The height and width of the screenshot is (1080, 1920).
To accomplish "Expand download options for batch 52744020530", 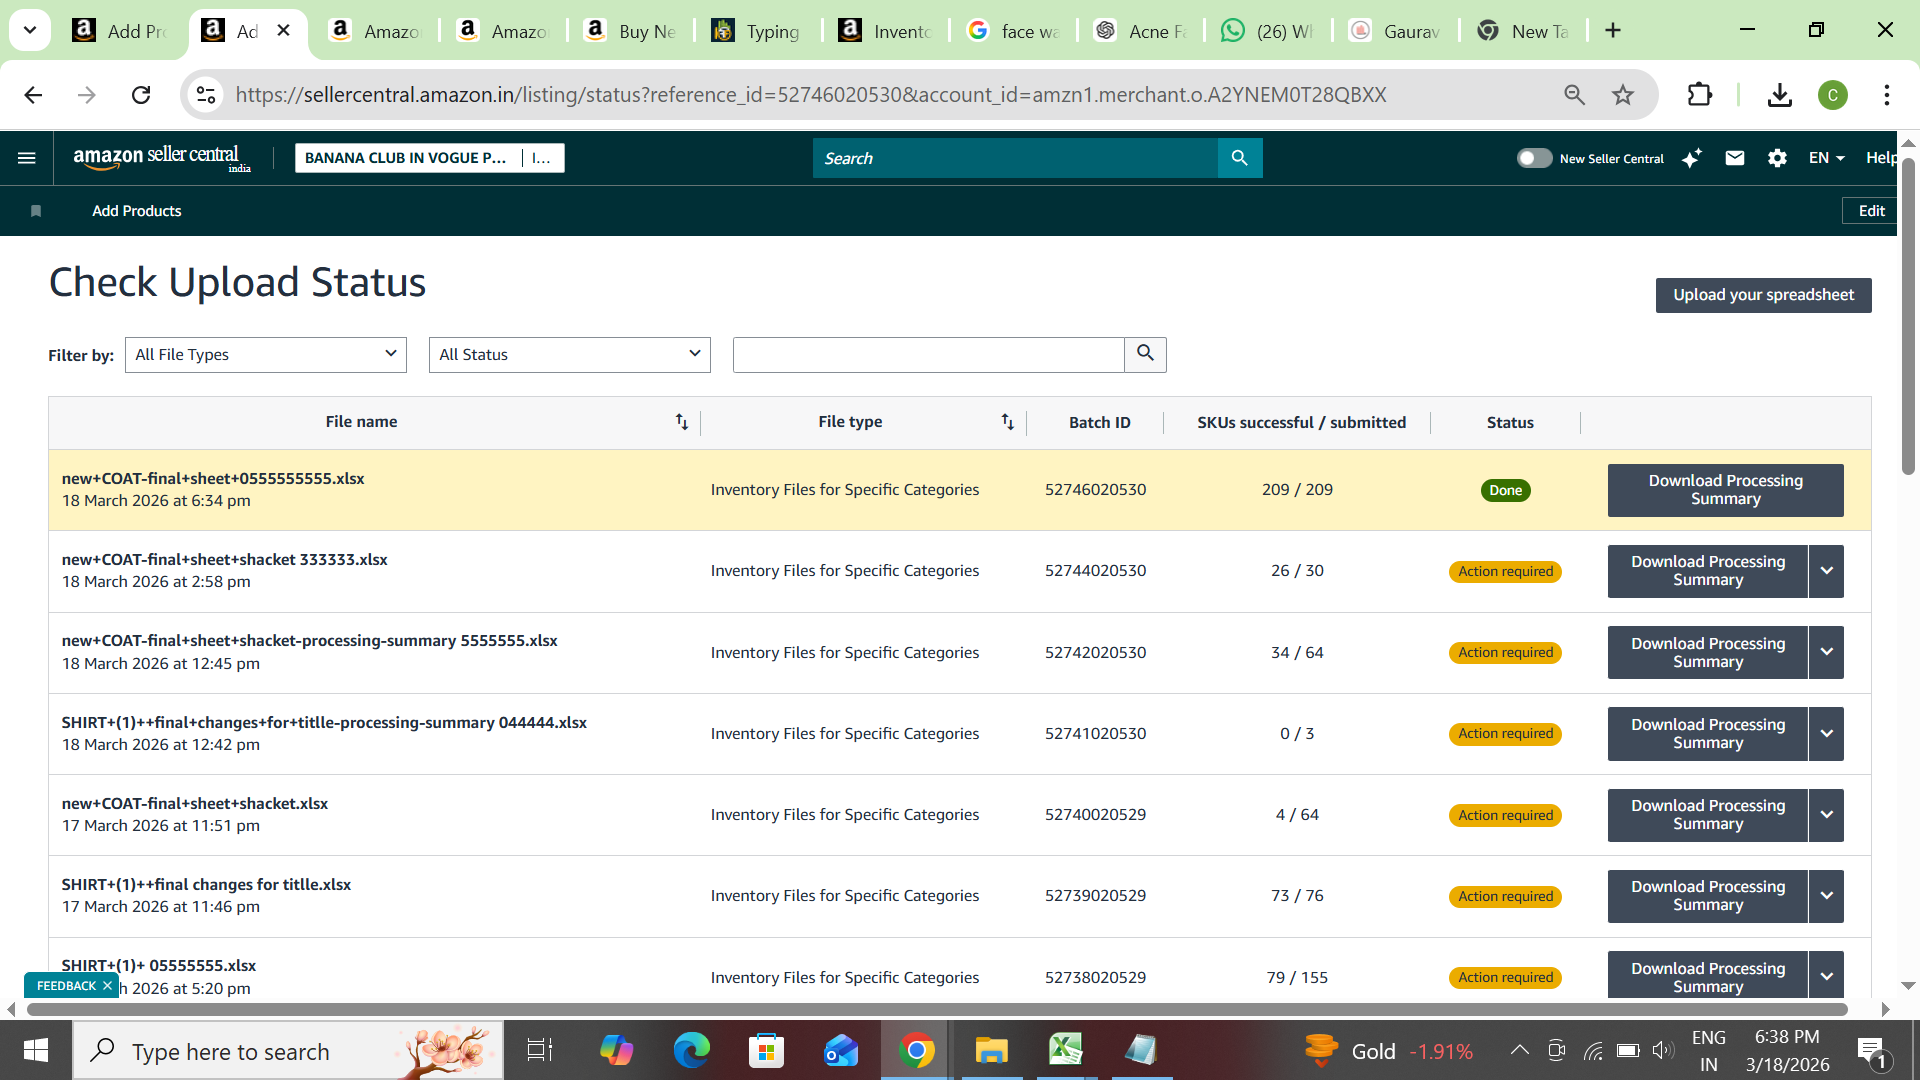I will point(1826,571).
